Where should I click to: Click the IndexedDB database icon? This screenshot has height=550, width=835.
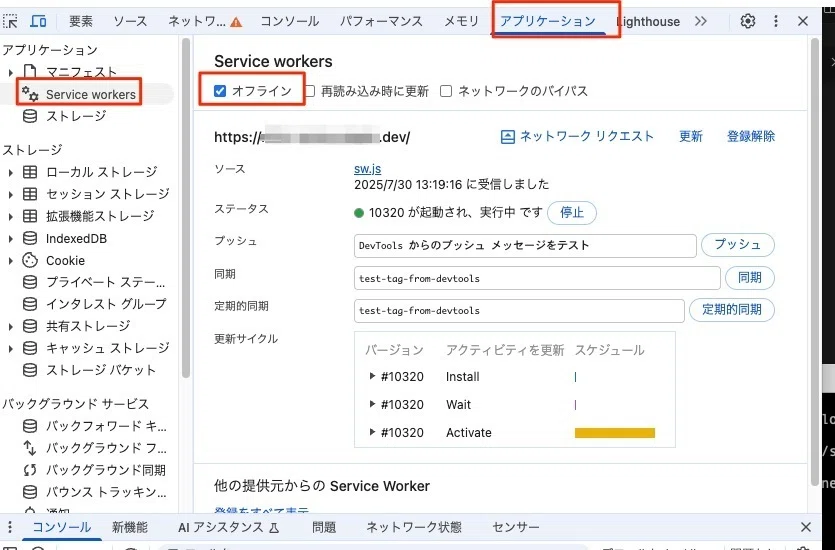pyautogui.click(x=30, y=238)
